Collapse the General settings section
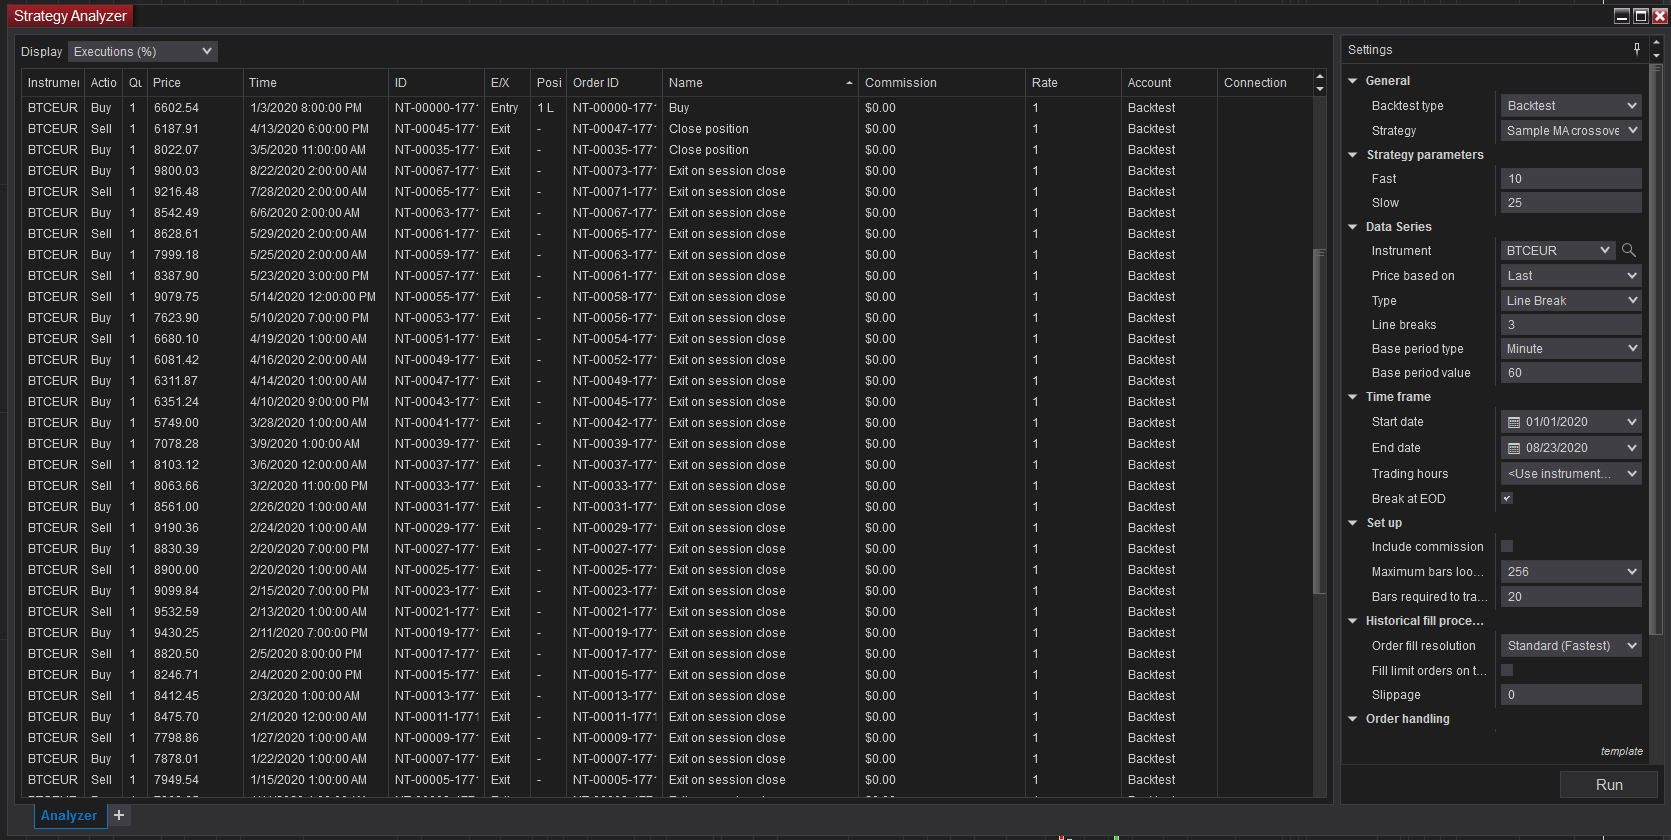Screen dimensions: 1671x840 click(x=1353, y=81)
